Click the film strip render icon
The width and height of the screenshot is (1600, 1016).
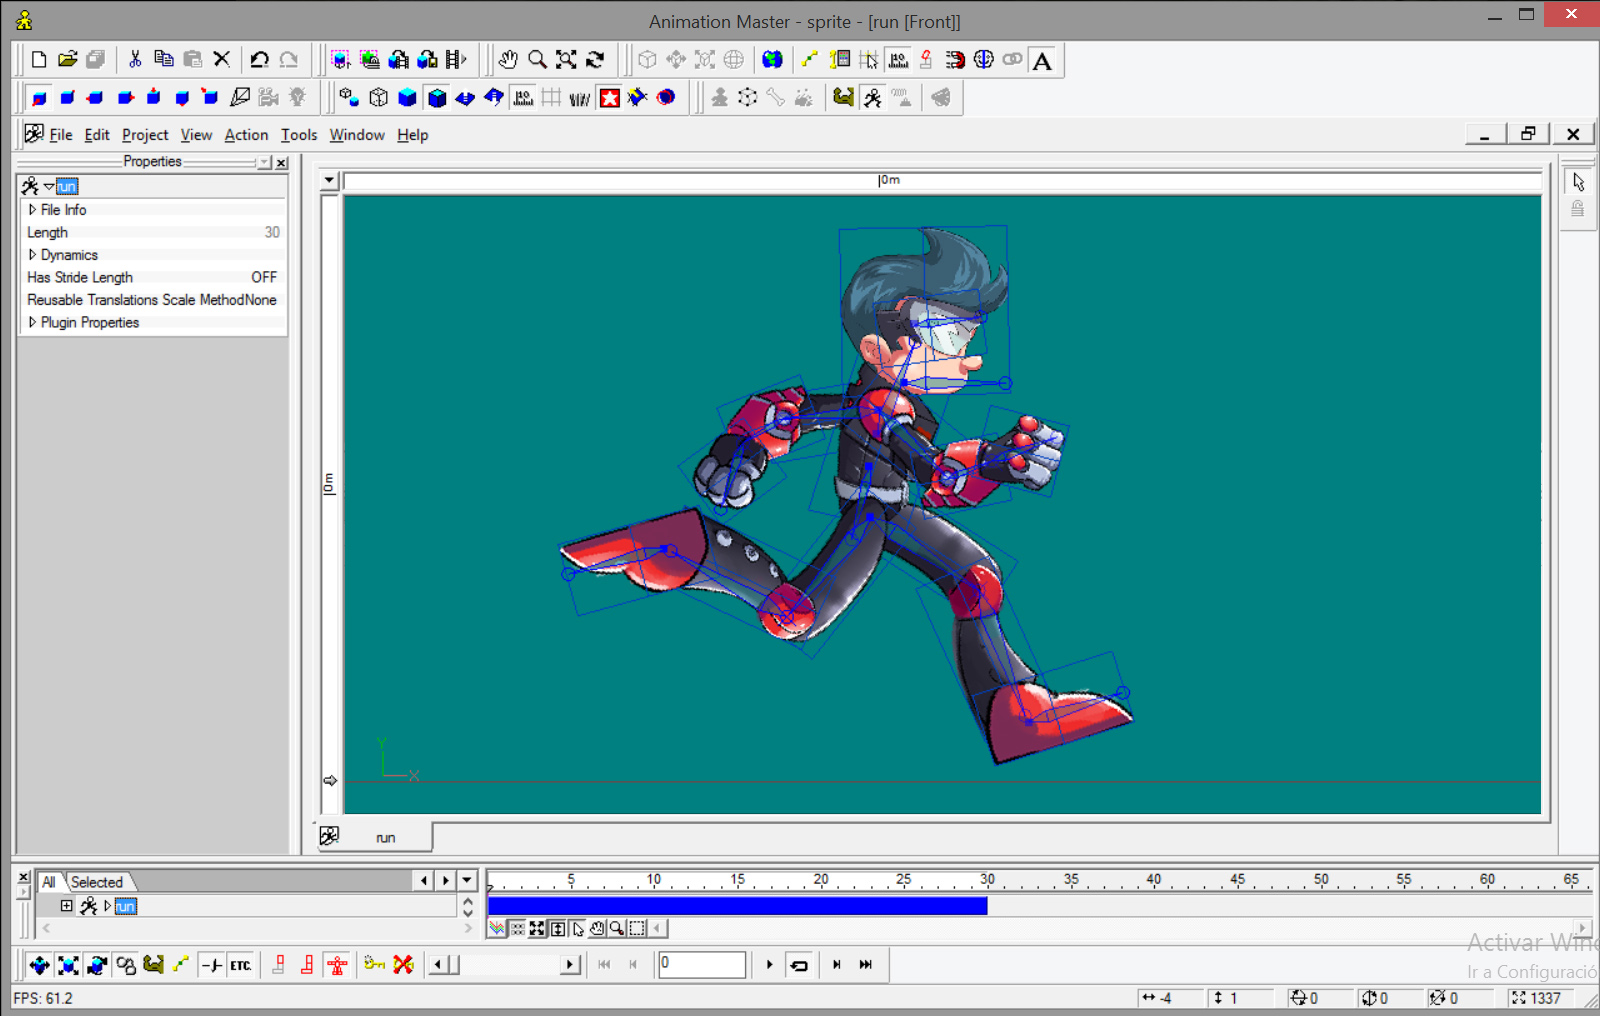tap(456, 60)
